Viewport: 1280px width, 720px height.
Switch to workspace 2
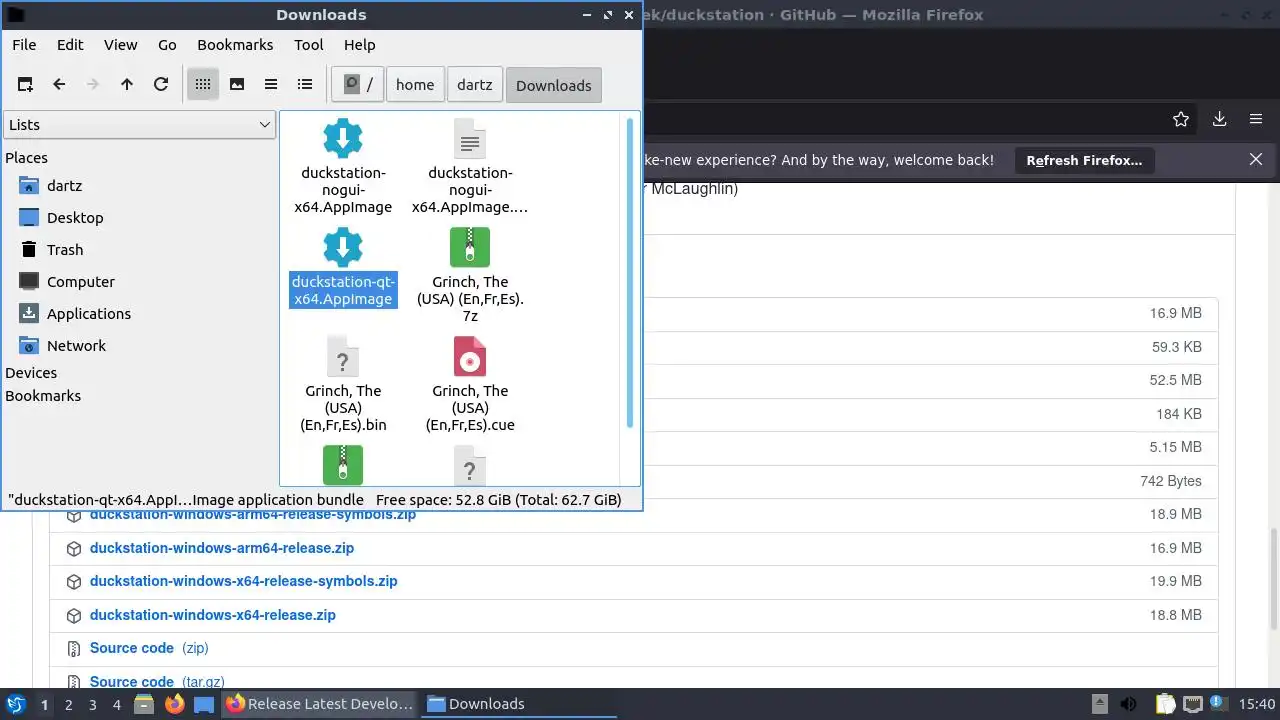point(68,704)
